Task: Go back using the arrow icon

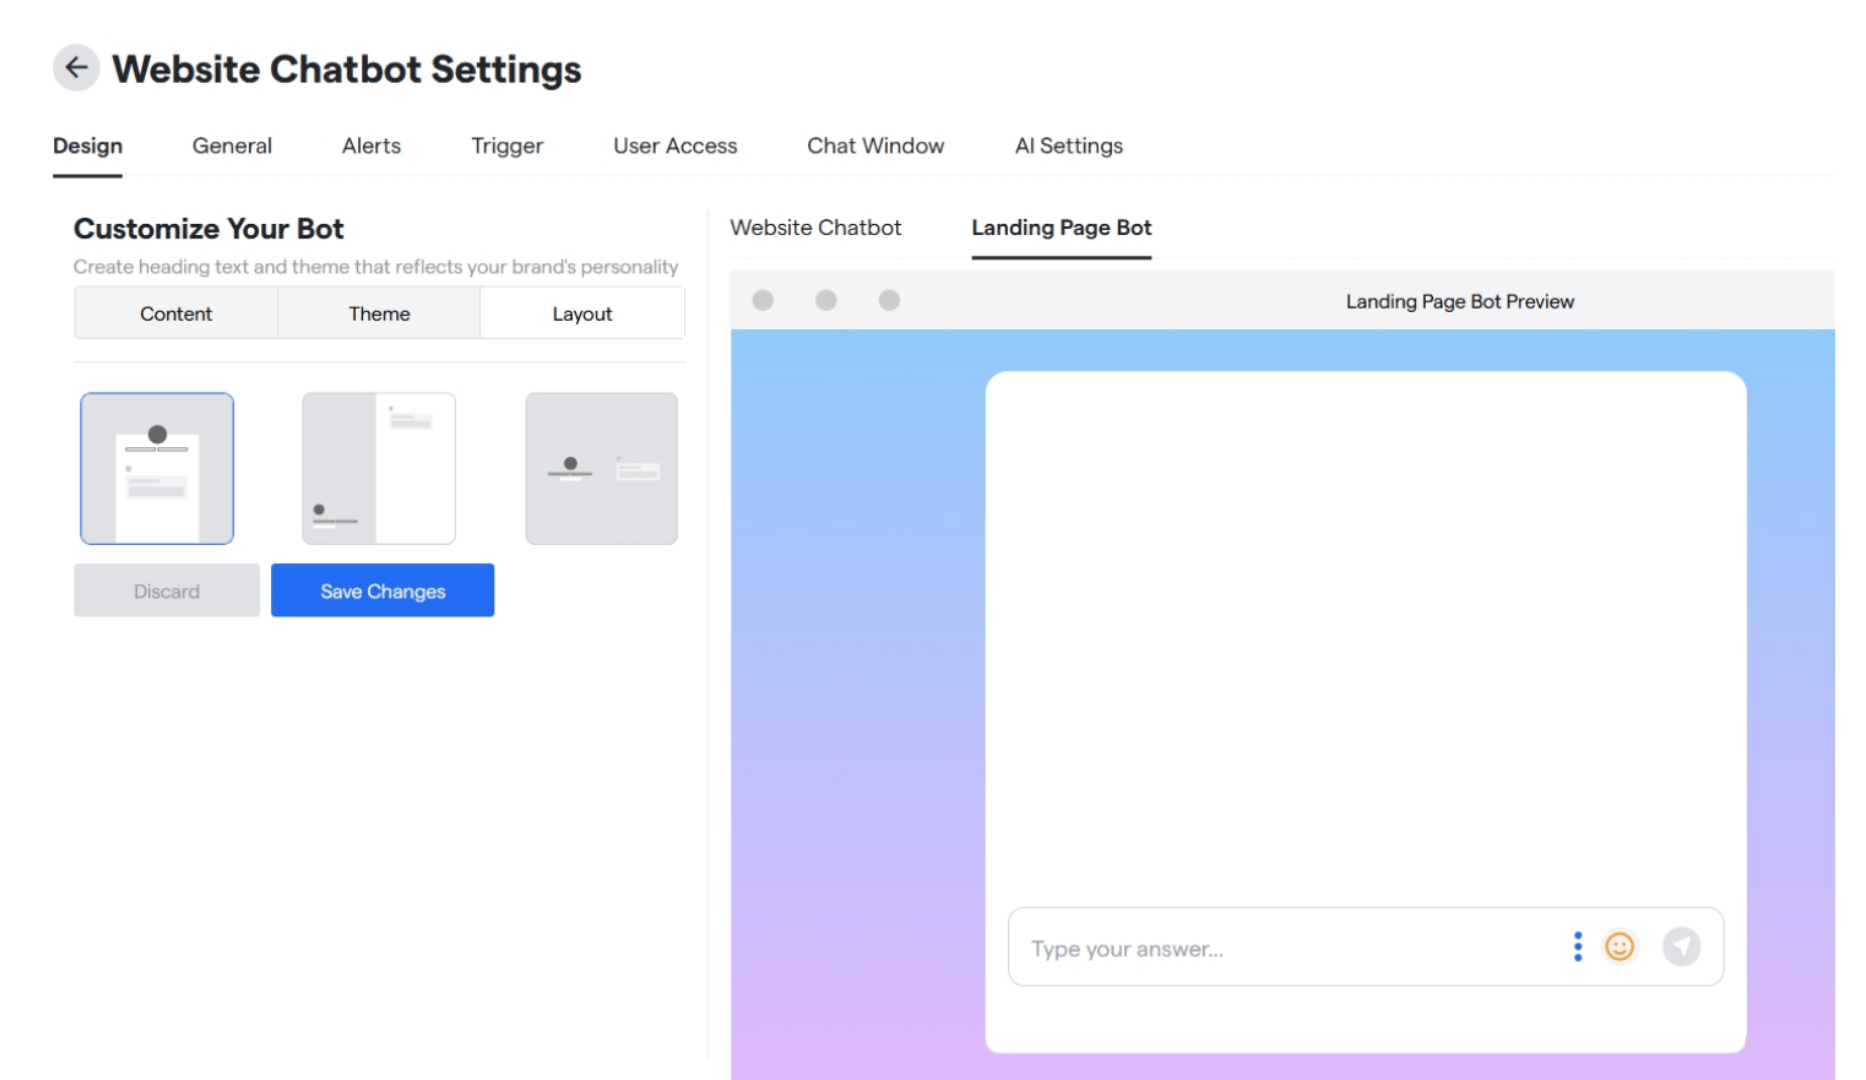Action: pyautogui.click(x=76, y=68)
